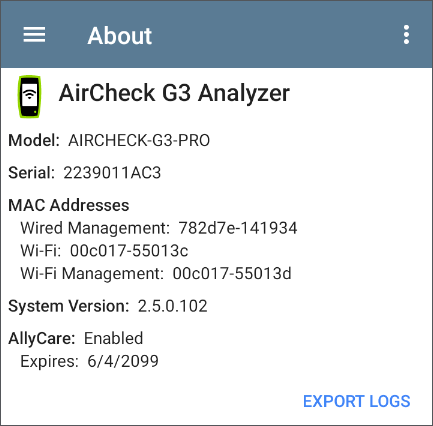Screen dimensions: 433x426
Task: Click the AllyCare label
Action: click(x=42, y=338)
